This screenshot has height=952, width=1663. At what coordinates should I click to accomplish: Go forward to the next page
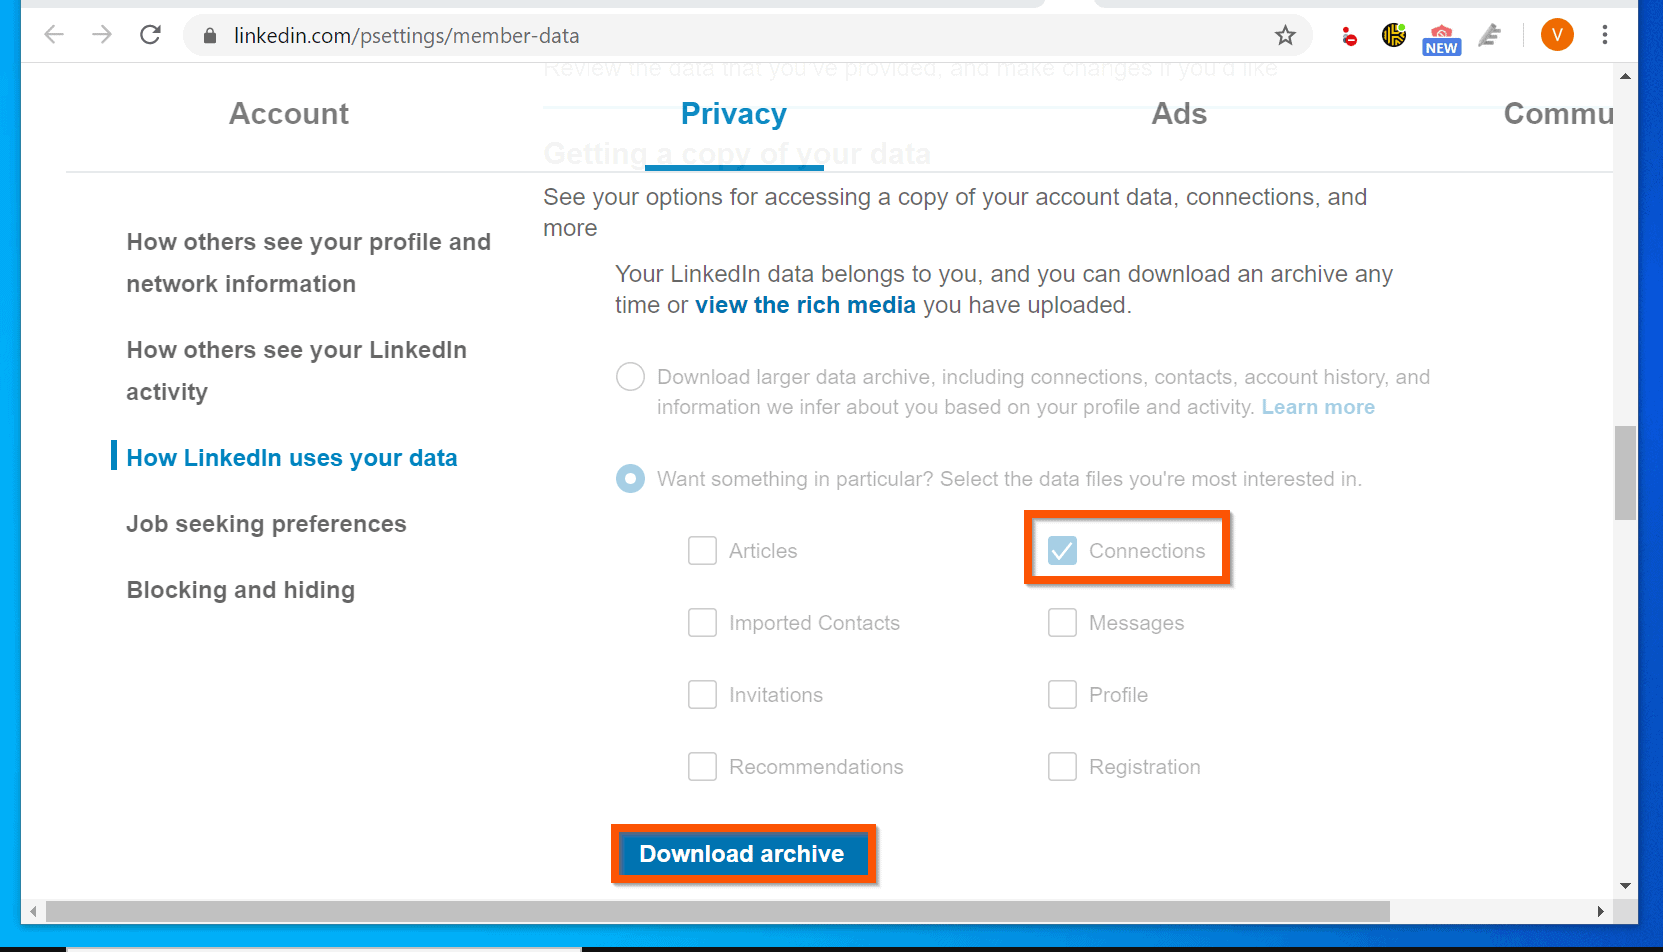101,34
